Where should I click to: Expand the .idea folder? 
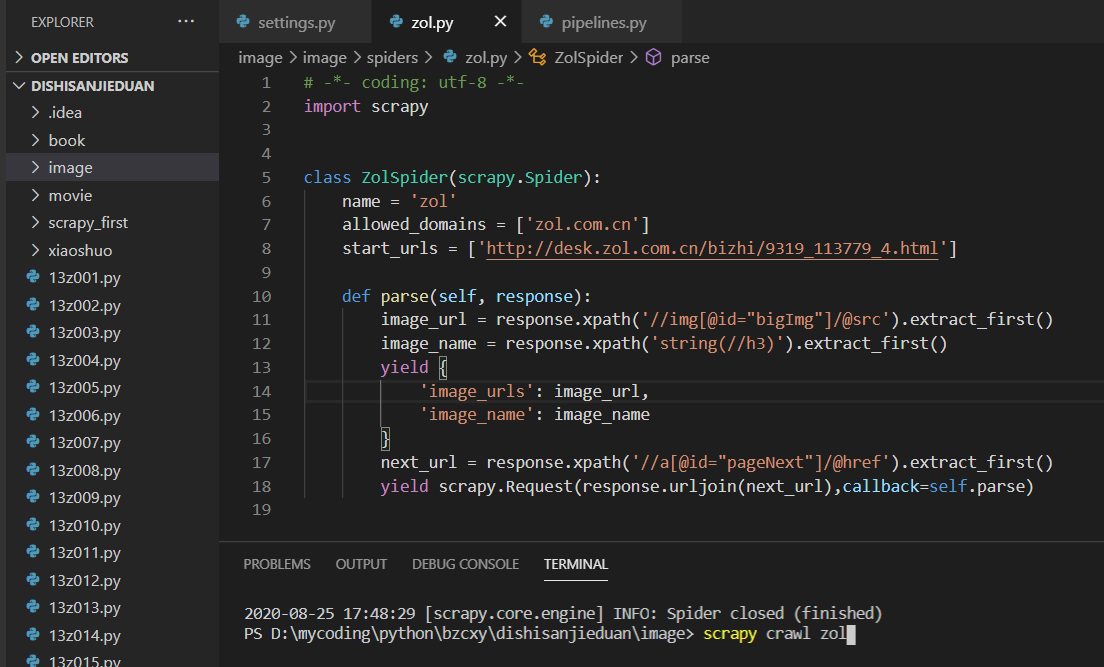(x=113, y=113)
